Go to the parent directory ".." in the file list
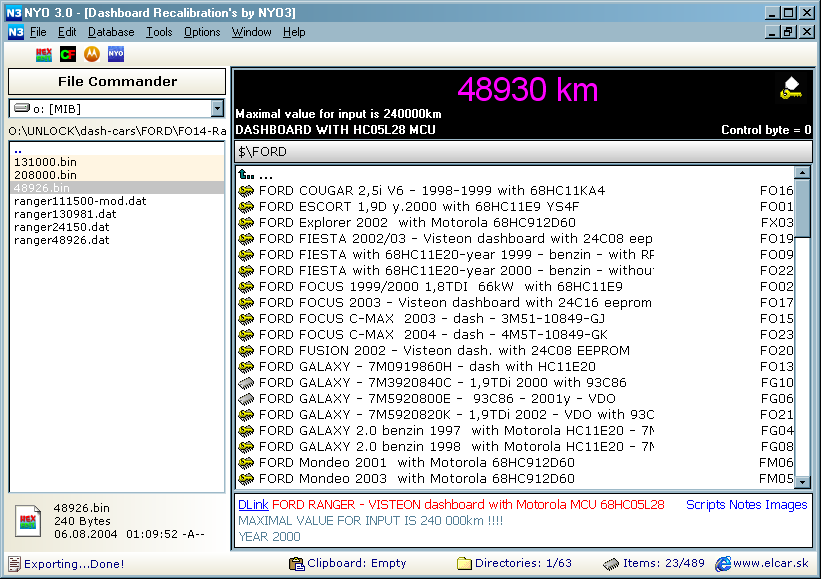 point(18,149)
